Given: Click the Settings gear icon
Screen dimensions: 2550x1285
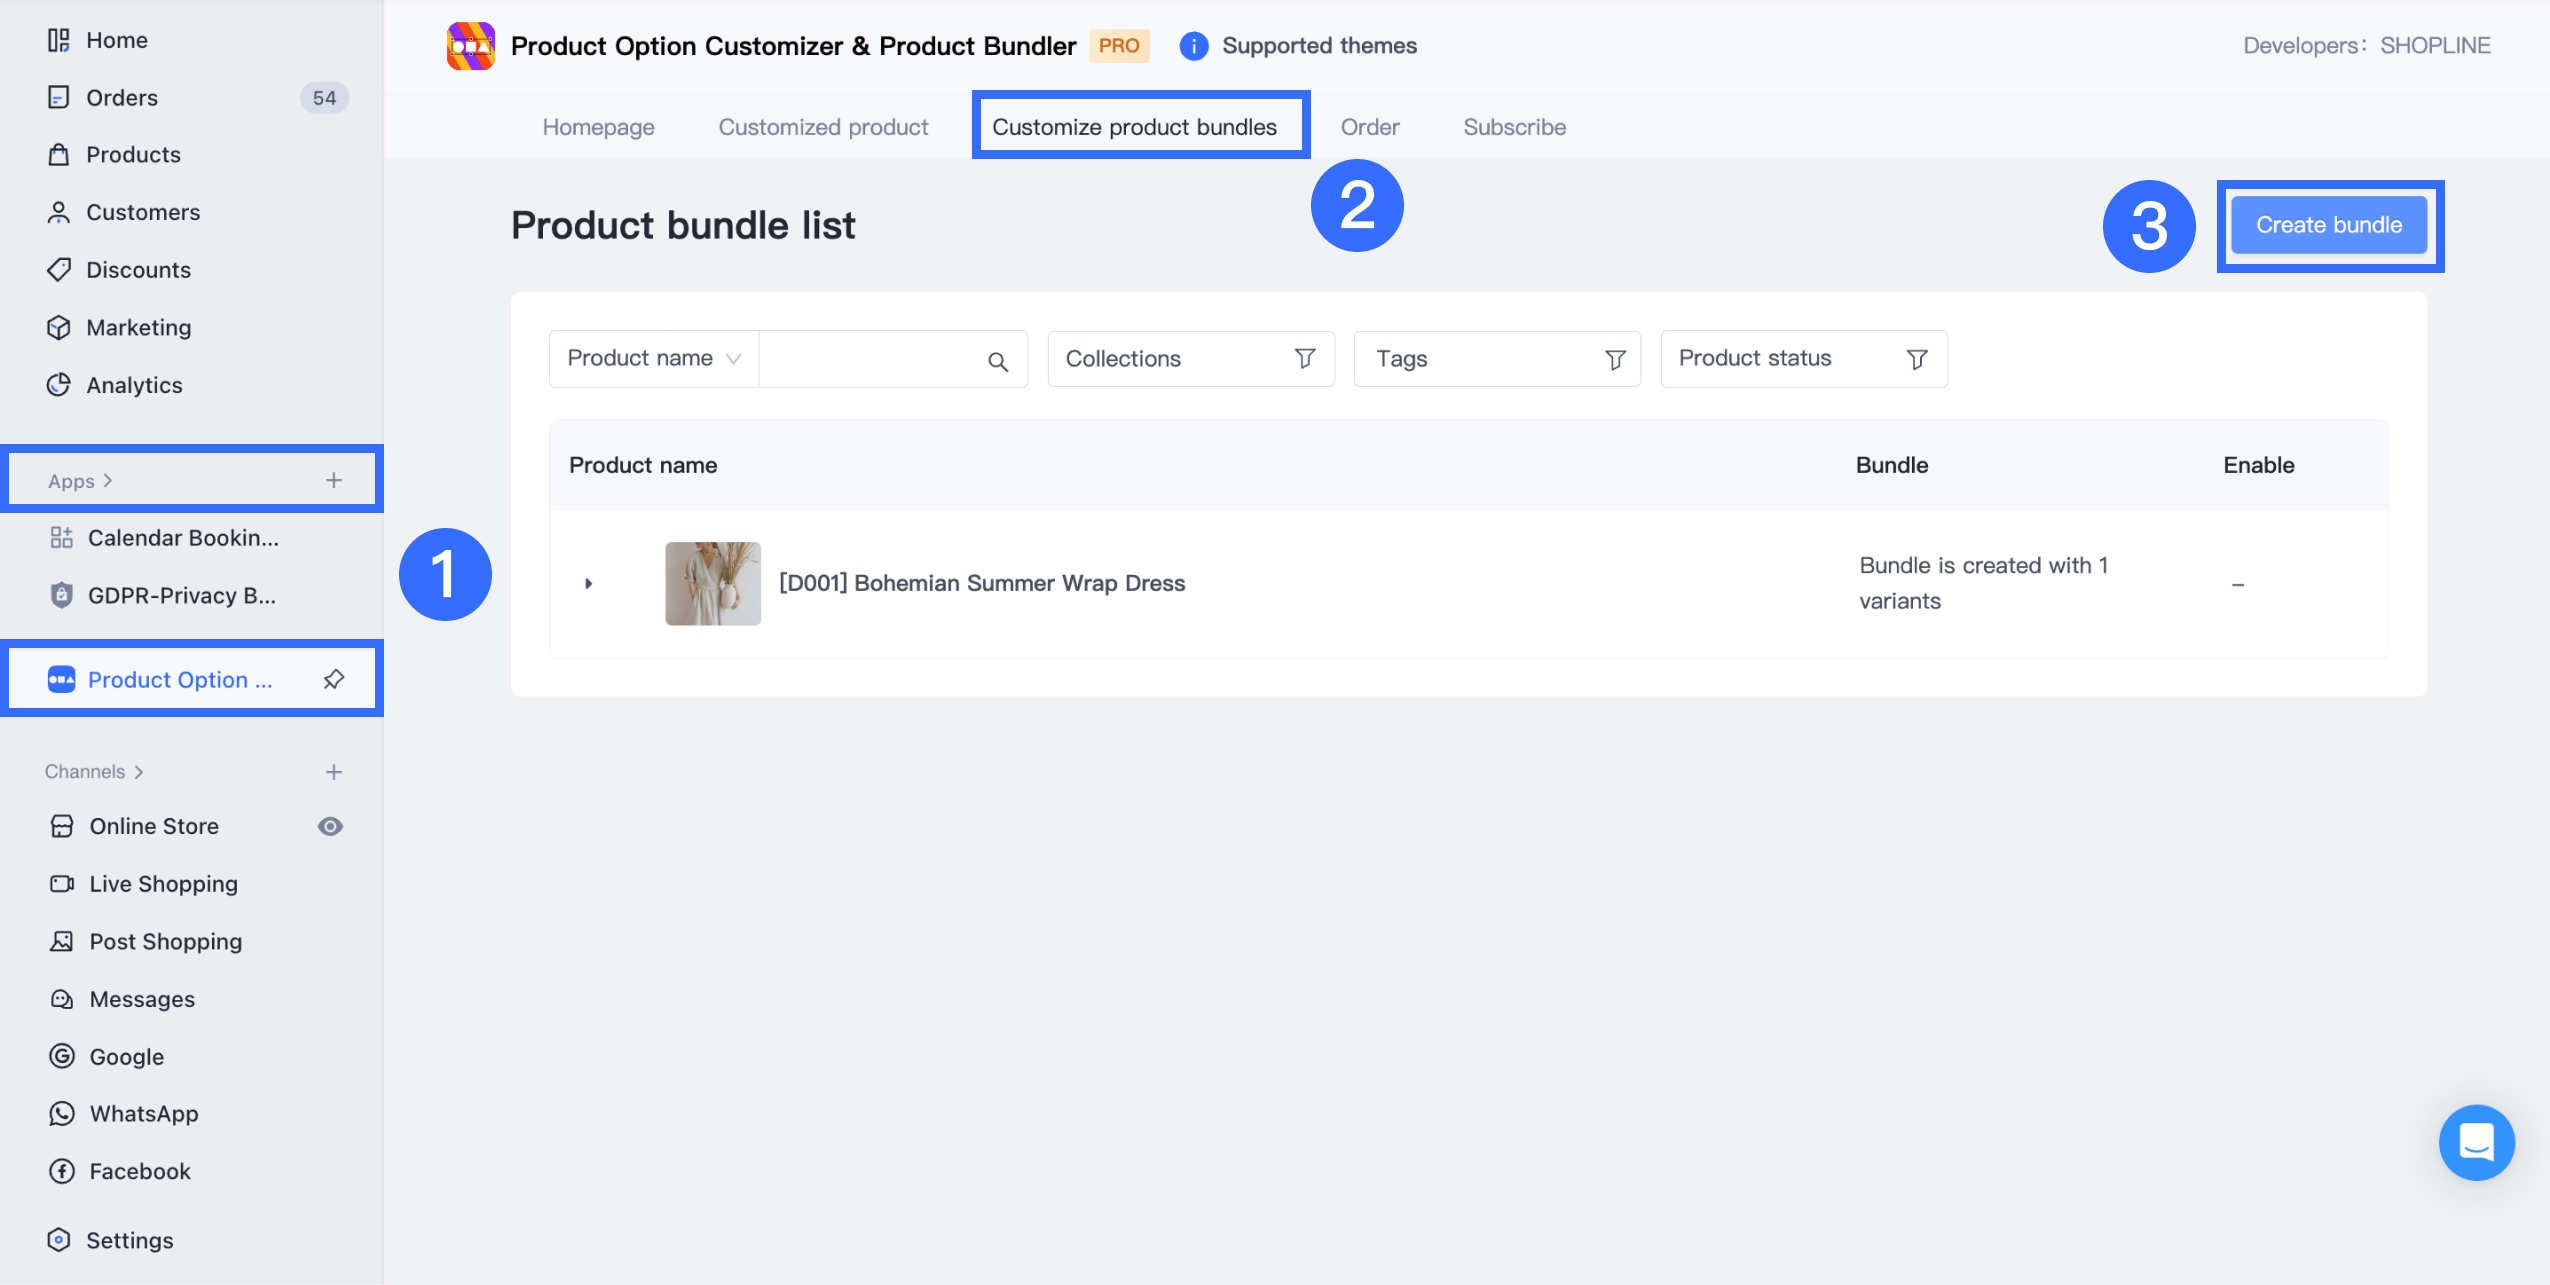Looking at the screenshot, I should pos(59,1240).
